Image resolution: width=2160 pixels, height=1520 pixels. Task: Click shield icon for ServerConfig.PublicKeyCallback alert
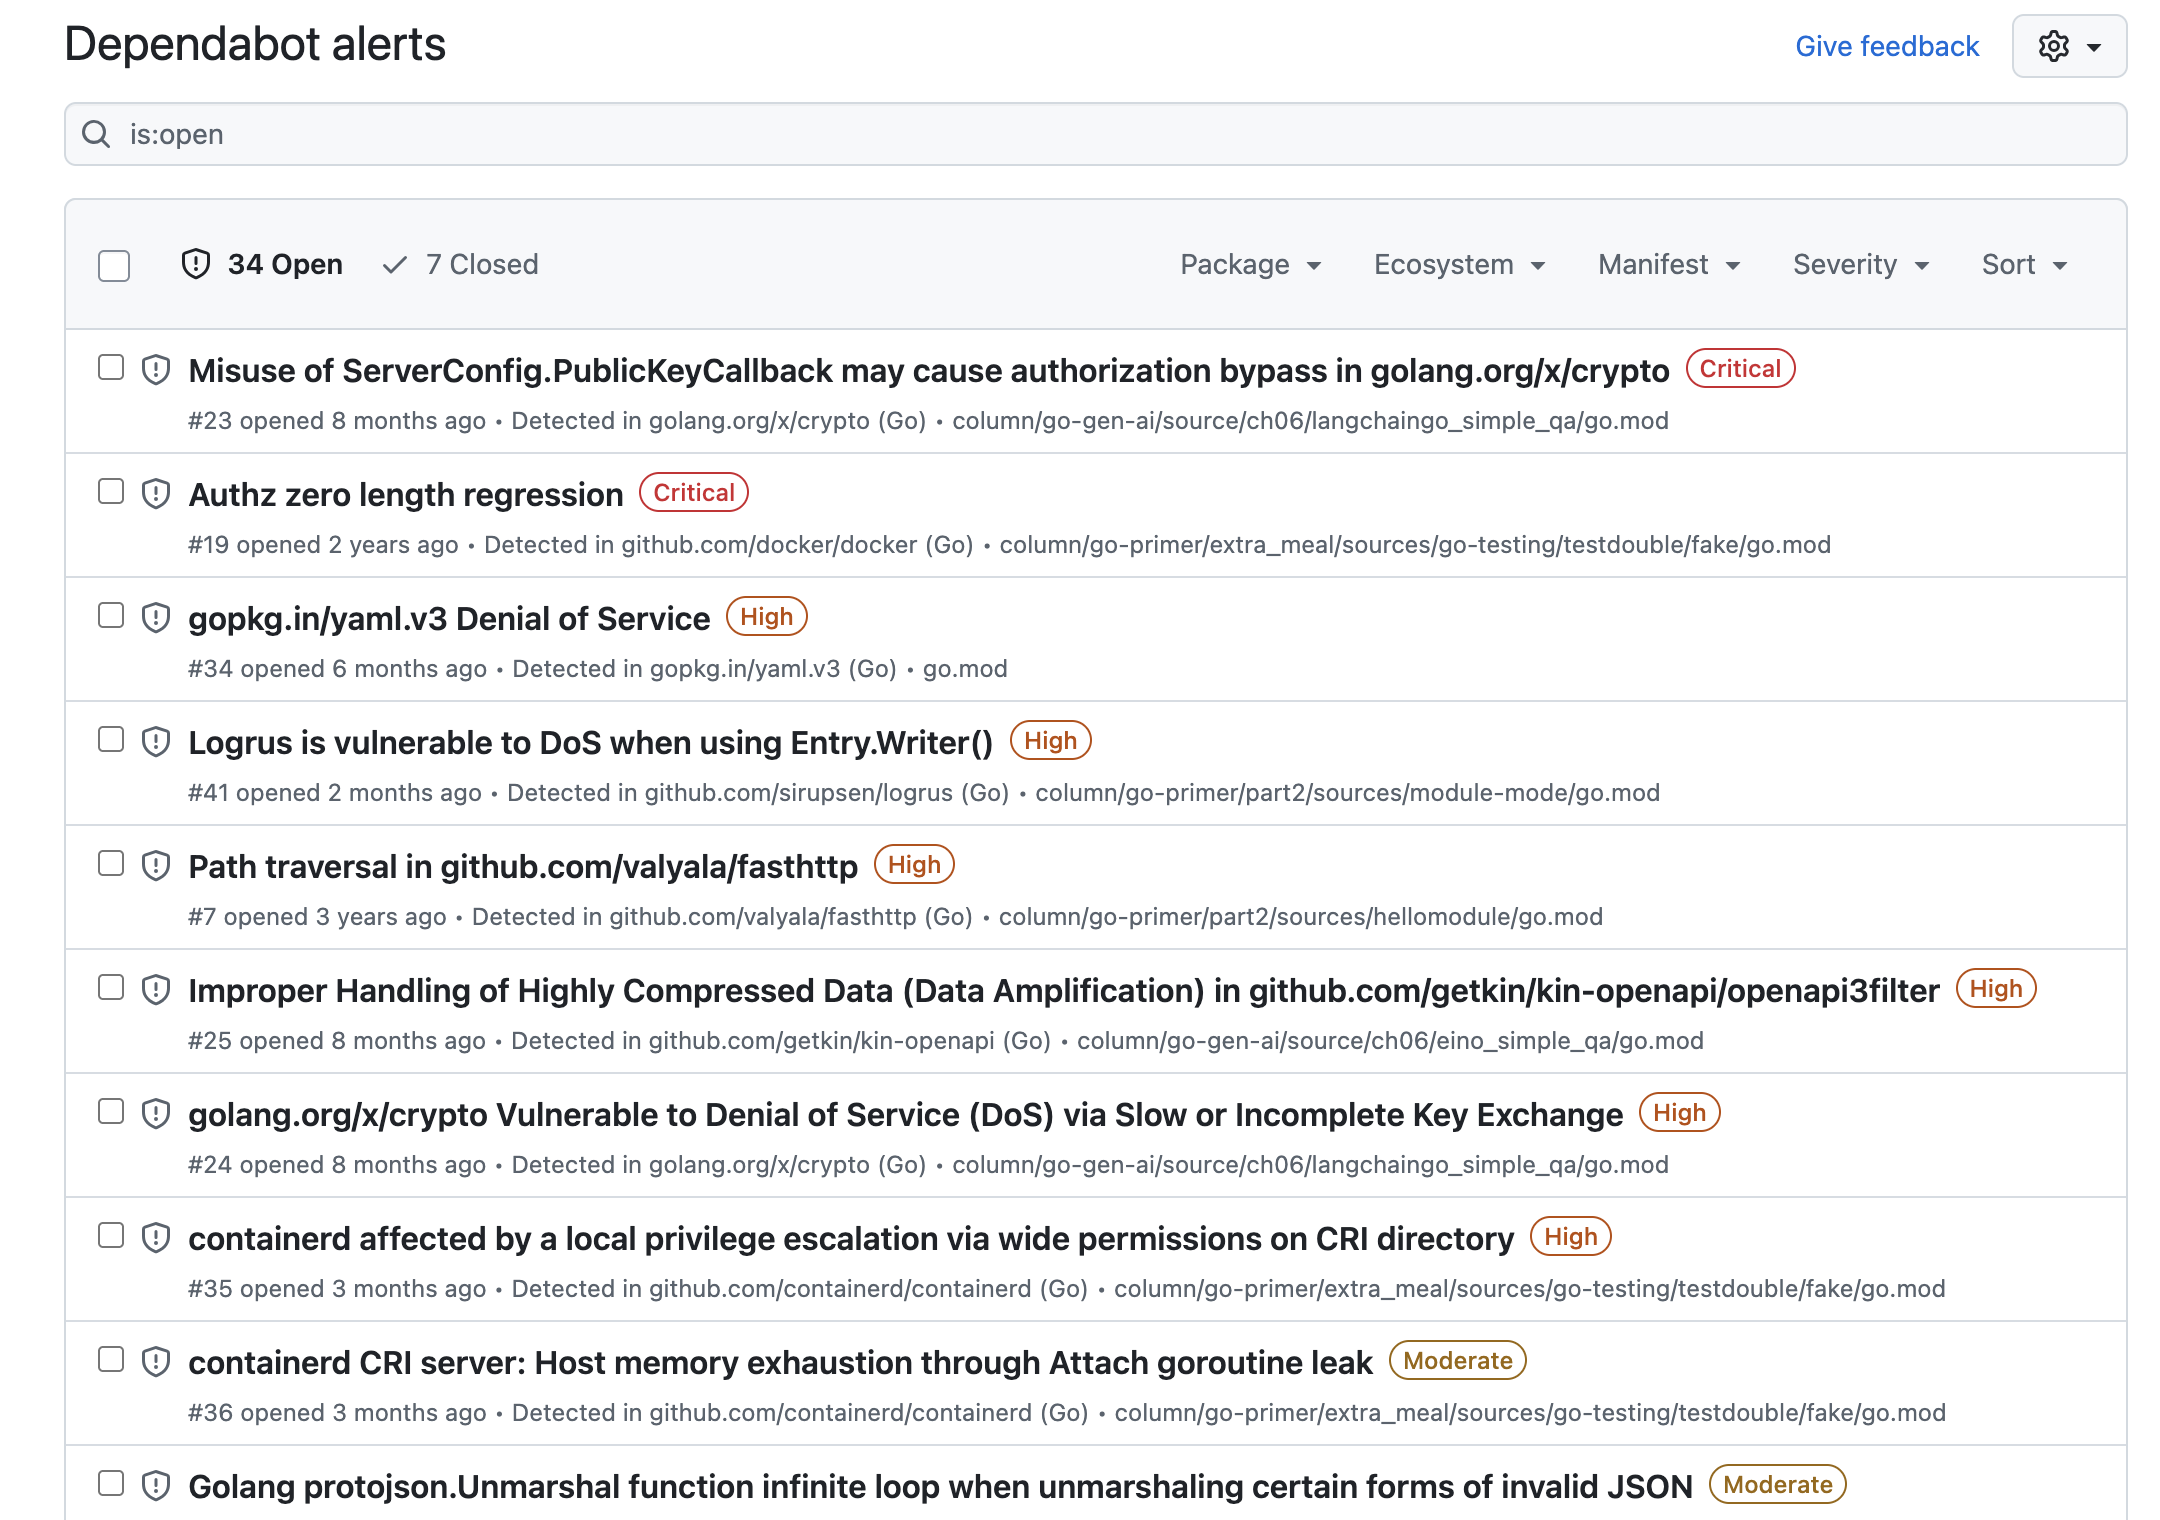click(156, 370)
